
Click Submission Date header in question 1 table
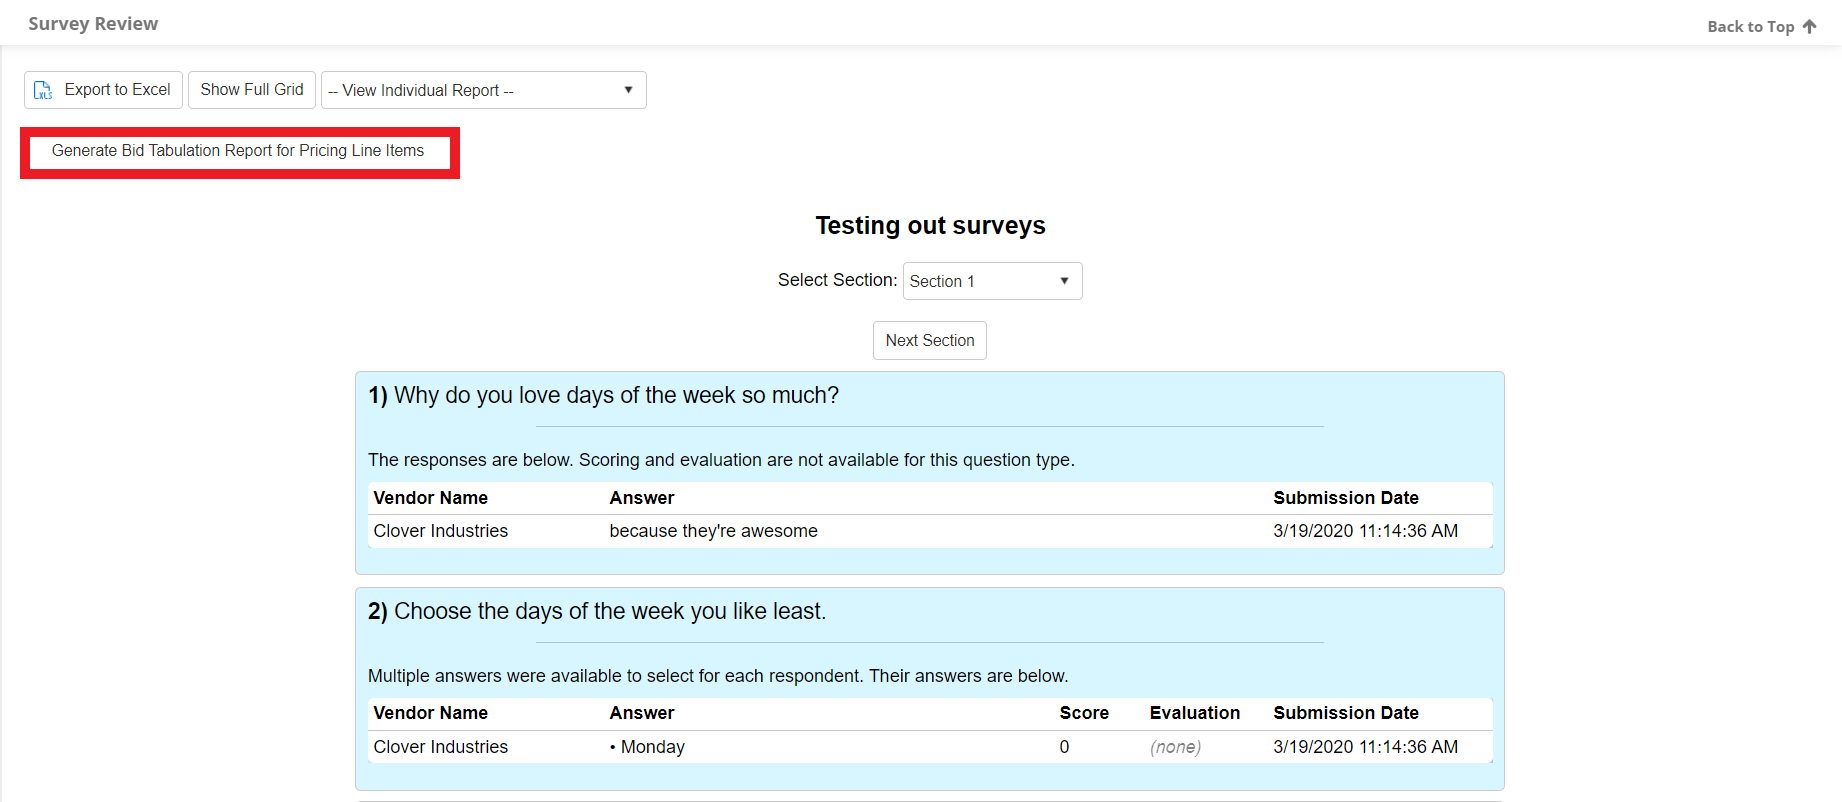1346,498
